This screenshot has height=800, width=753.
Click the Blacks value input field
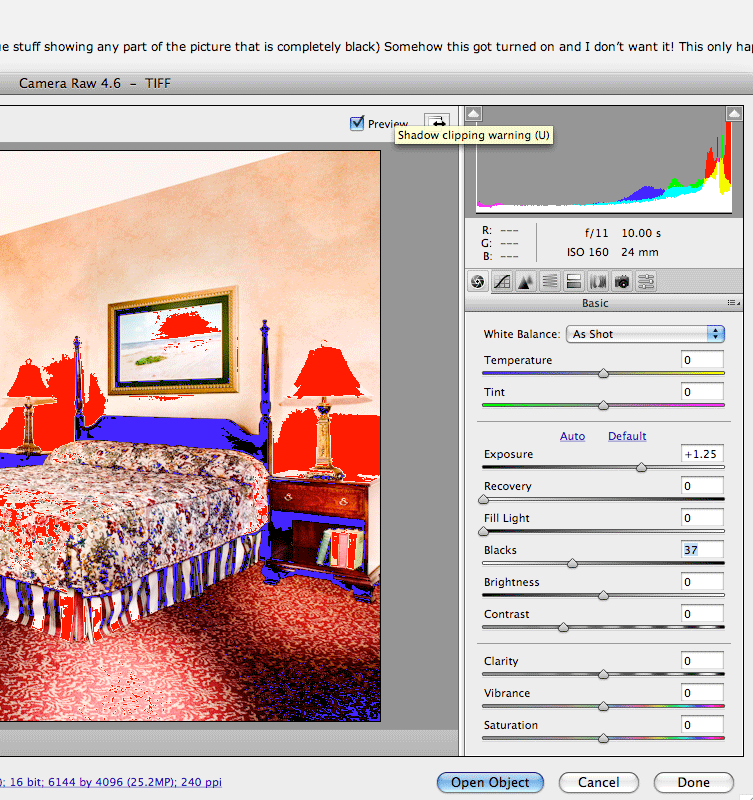(702, 550)
